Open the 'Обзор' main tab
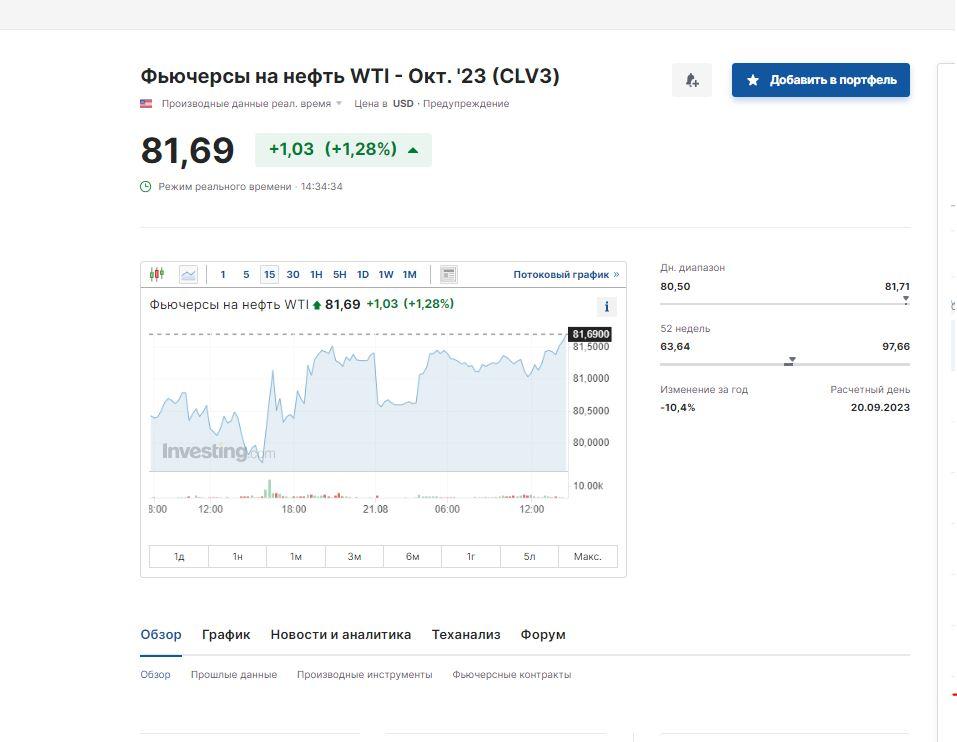Viewport: 957px width, 742px height. point(161,635)
